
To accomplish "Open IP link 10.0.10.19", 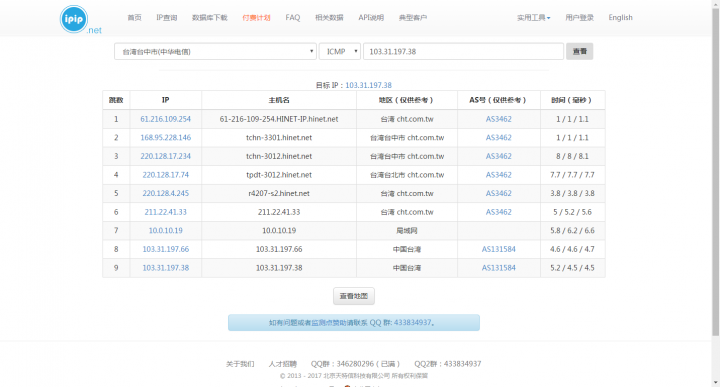I will 165,230.
